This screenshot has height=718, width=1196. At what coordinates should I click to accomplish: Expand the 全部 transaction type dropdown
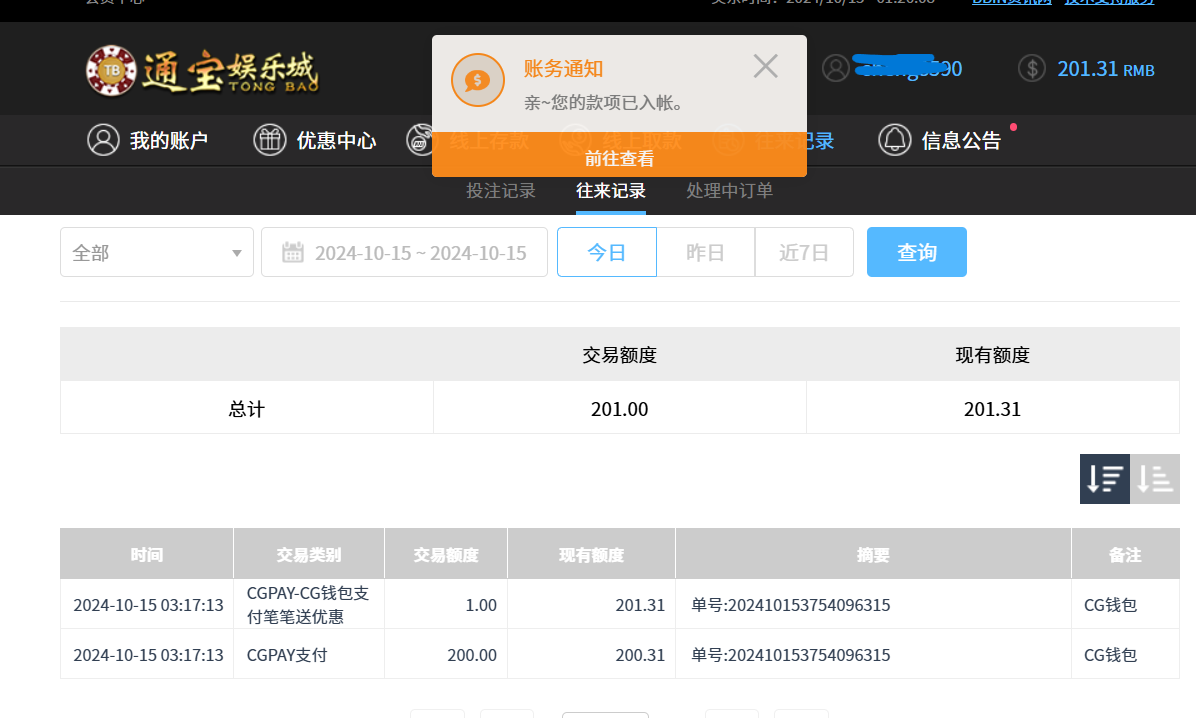(157, 252)
